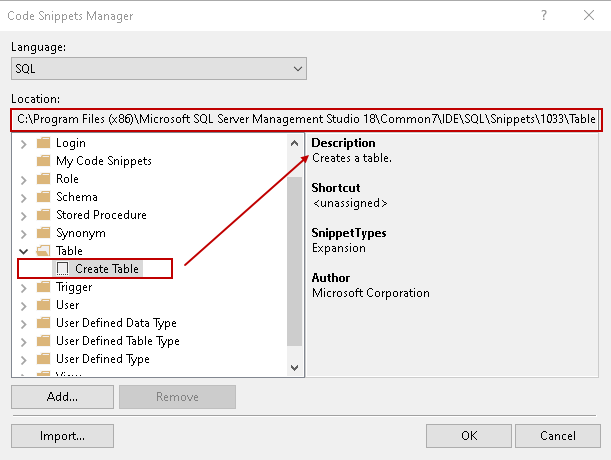Click the Stored Procedure folder icon

tap(43, 215)
